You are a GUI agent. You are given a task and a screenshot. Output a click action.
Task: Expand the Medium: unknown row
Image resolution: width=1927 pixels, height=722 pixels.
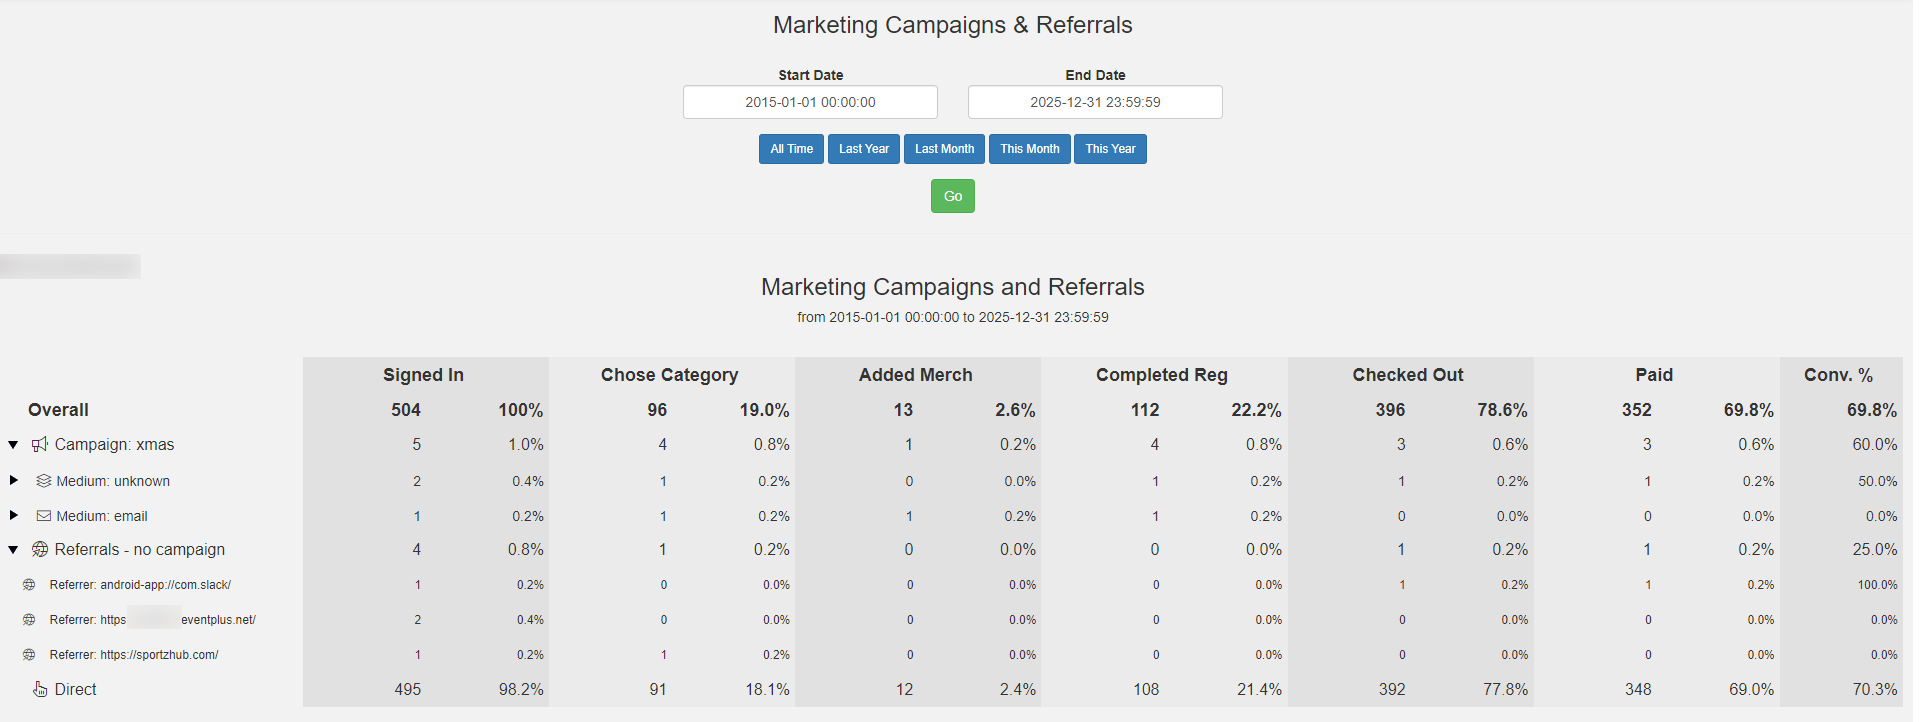tap(13, 480)
